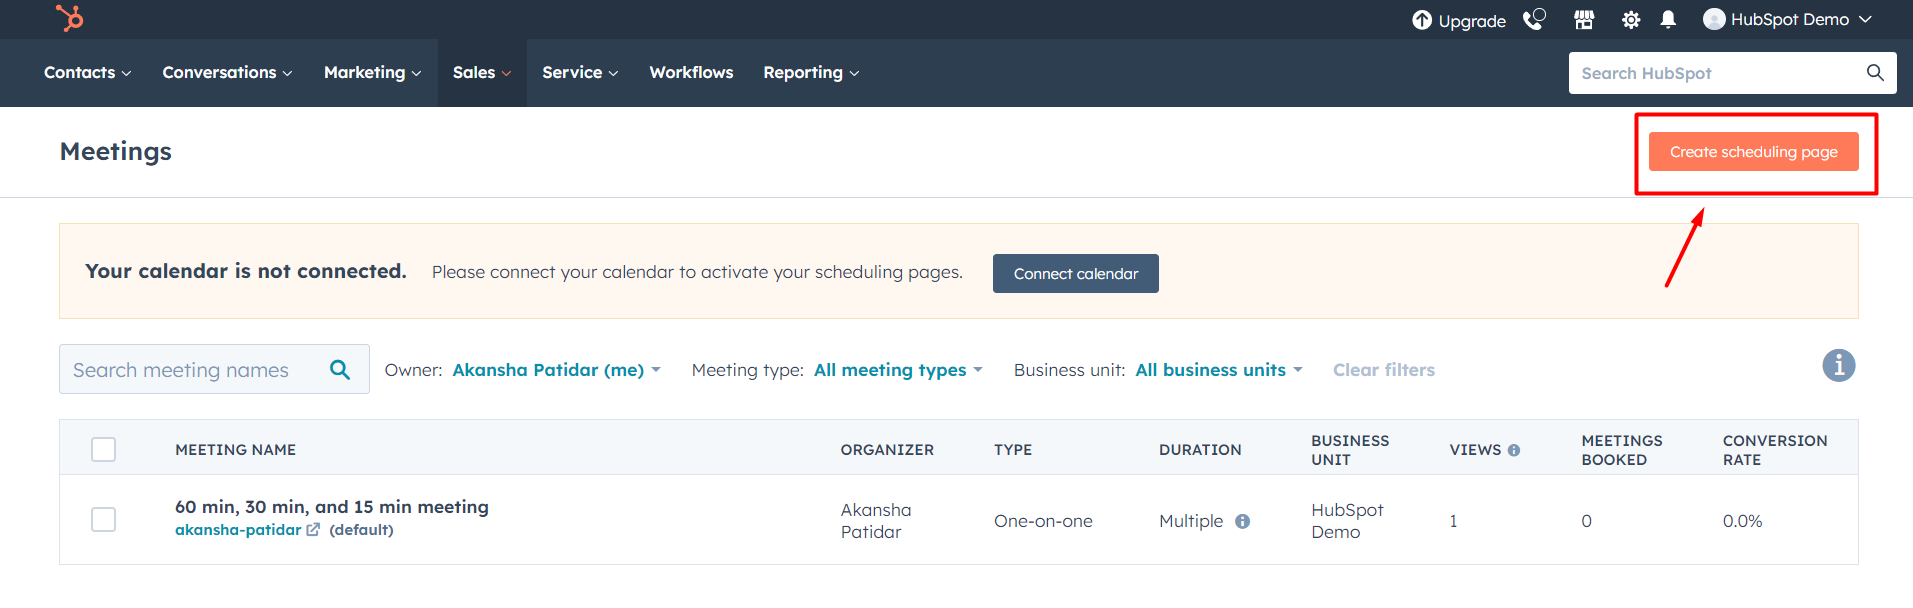Click the Meetings page title
This screenshot has width=1913, height=608.
pyautogui.click(x=116, y=151)
